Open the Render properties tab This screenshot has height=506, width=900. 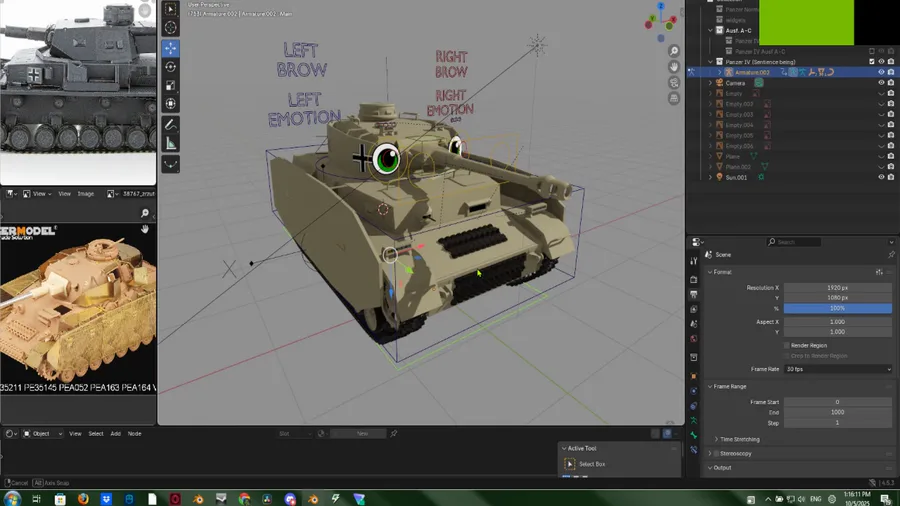[x=693, y=279]
